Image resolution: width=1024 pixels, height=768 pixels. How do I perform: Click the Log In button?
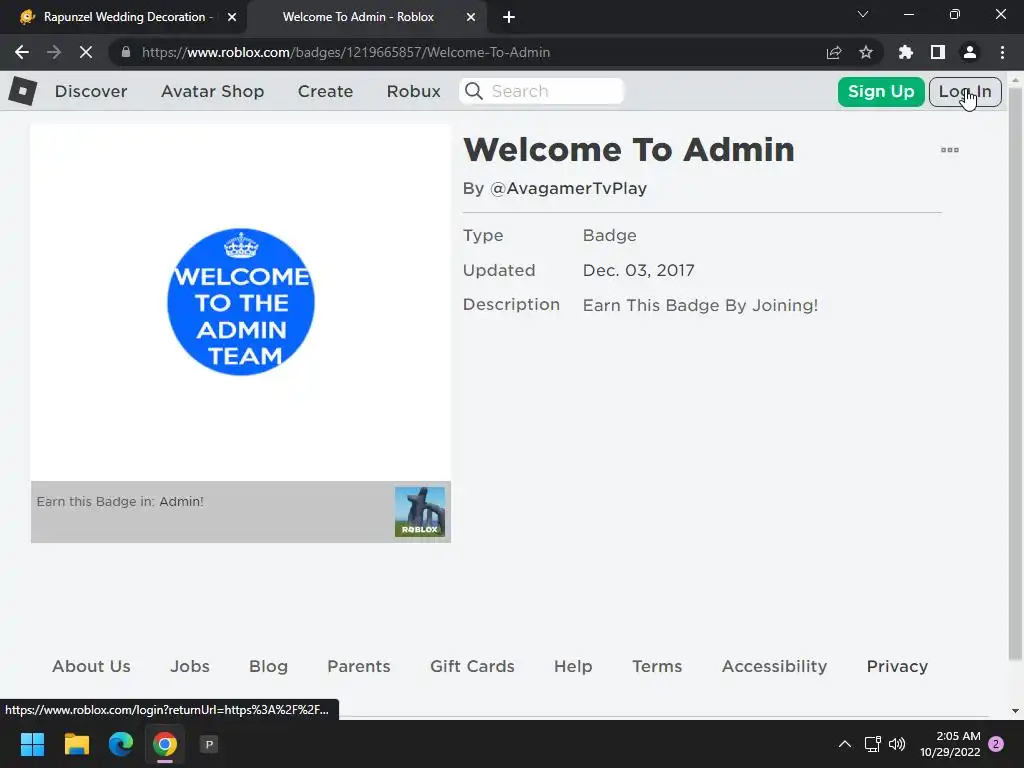click(965, 91)
